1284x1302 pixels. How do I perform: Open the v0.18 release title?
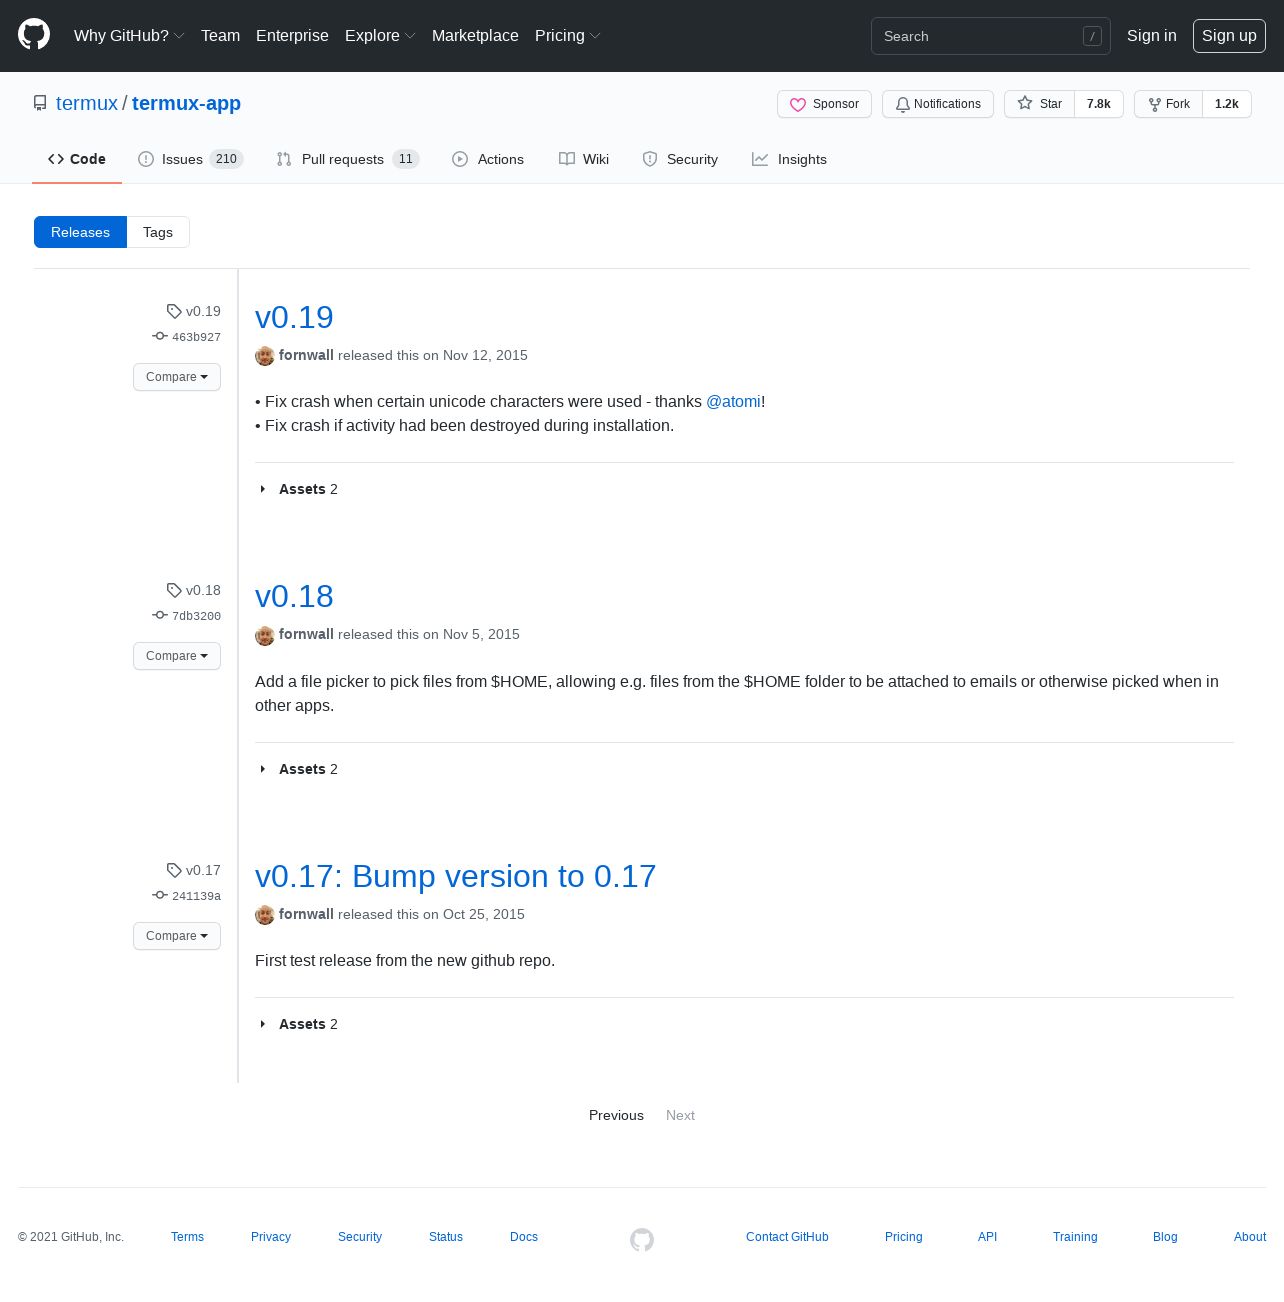[294, 596]
